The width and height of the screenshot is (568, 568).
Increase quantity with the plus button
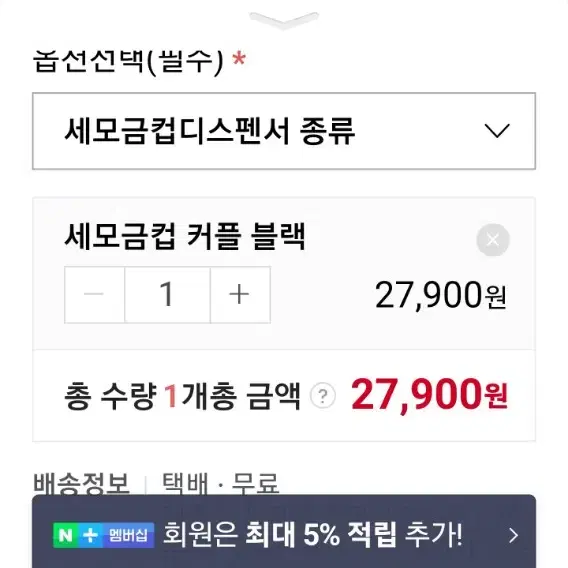point(240,295)
